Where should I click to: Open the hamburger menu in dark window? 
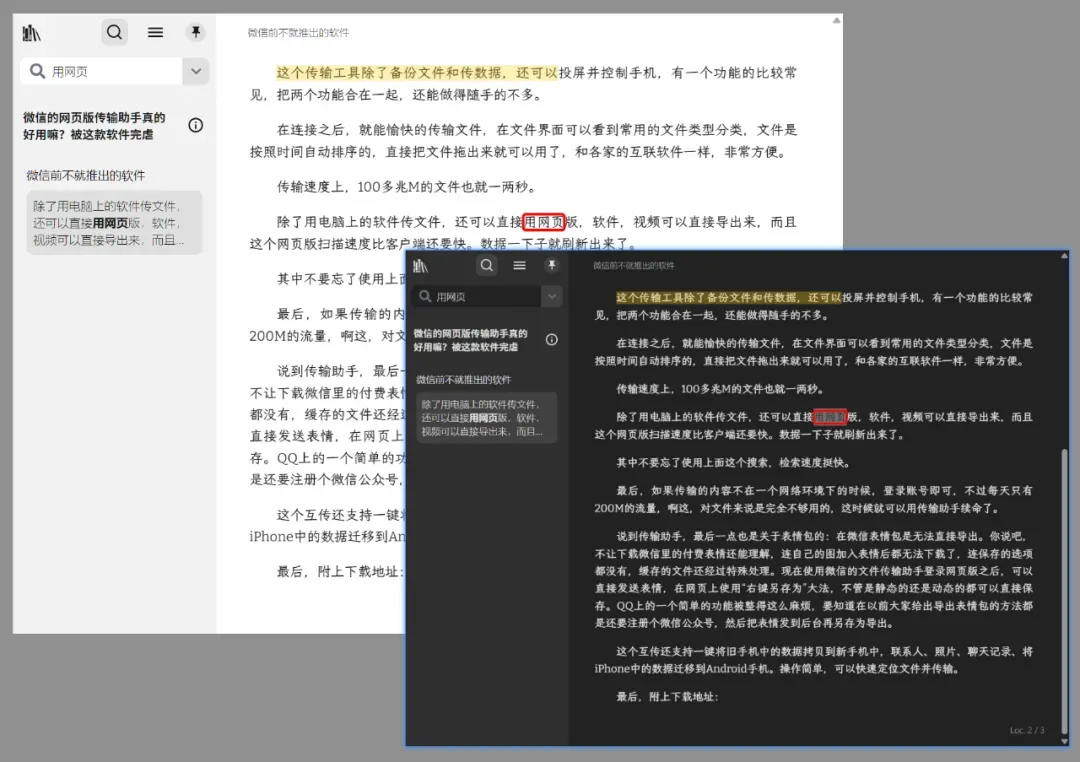click(x=519, y=265)
